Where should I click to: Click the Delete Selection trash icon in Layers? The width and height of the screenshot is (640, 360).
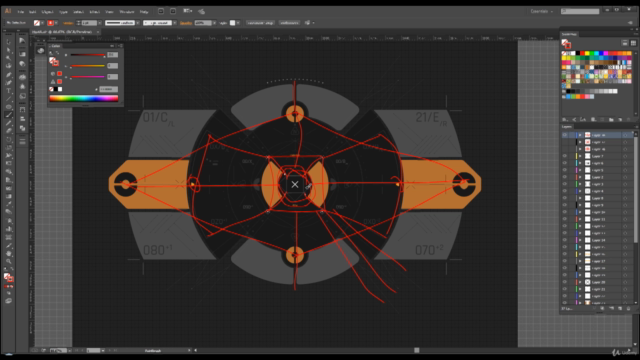(x=629, y=309)
